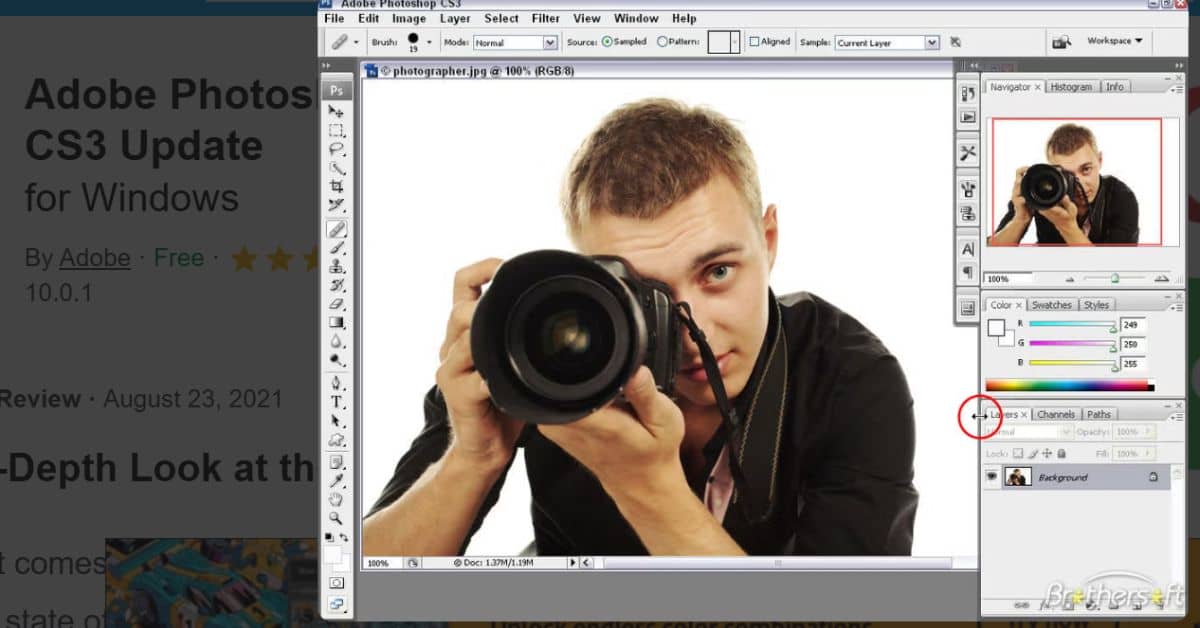Toggle ignore adjustment layers icon in options bar
The width and height of the screenshot is (1200, 628).
(x=956, y=42)
